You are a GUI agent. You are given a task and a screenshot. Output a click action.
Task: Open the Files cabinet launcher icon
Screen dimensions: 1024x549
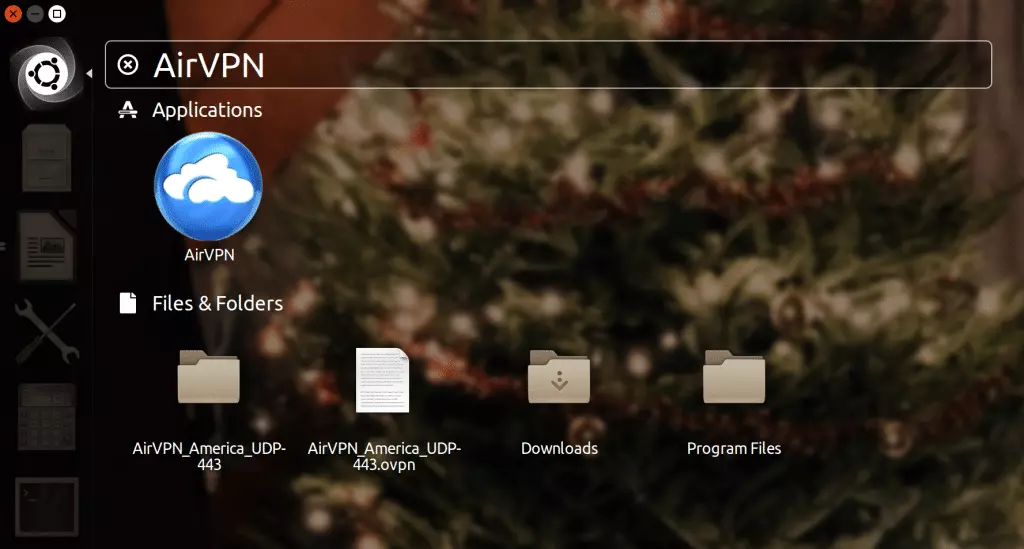46,159
